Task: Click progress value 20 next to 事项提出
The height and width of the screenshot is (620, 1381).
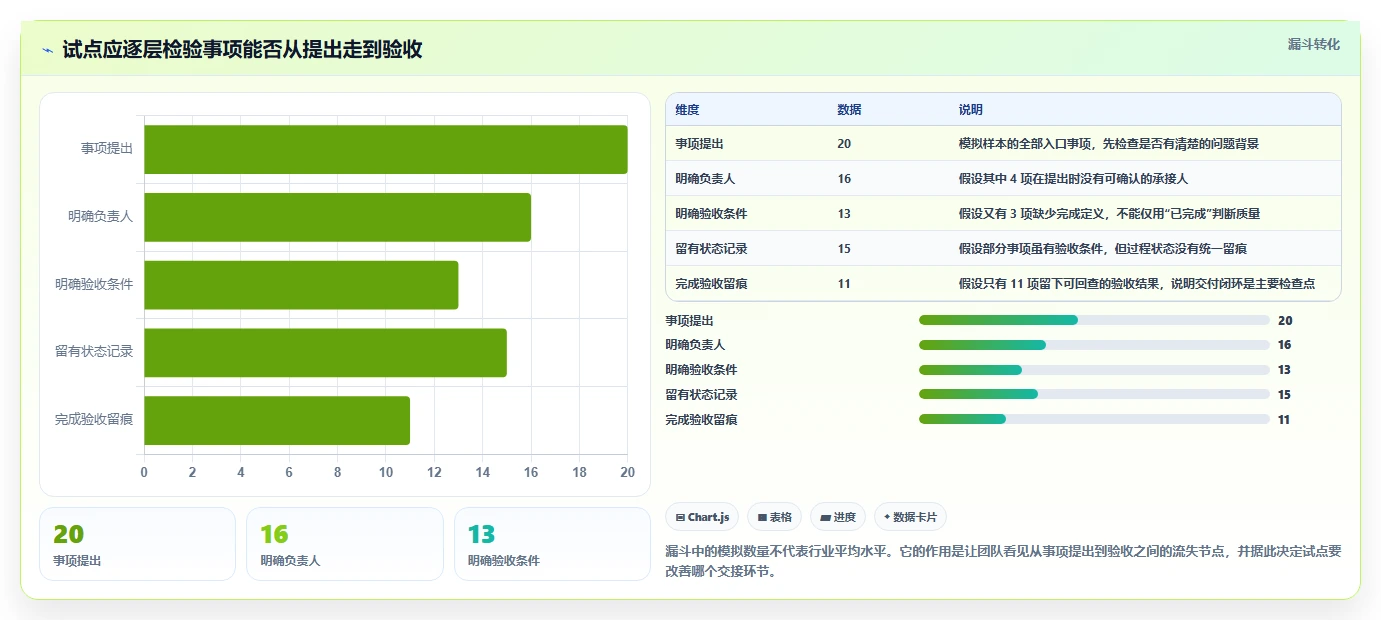Action: tap(1285, 320)
